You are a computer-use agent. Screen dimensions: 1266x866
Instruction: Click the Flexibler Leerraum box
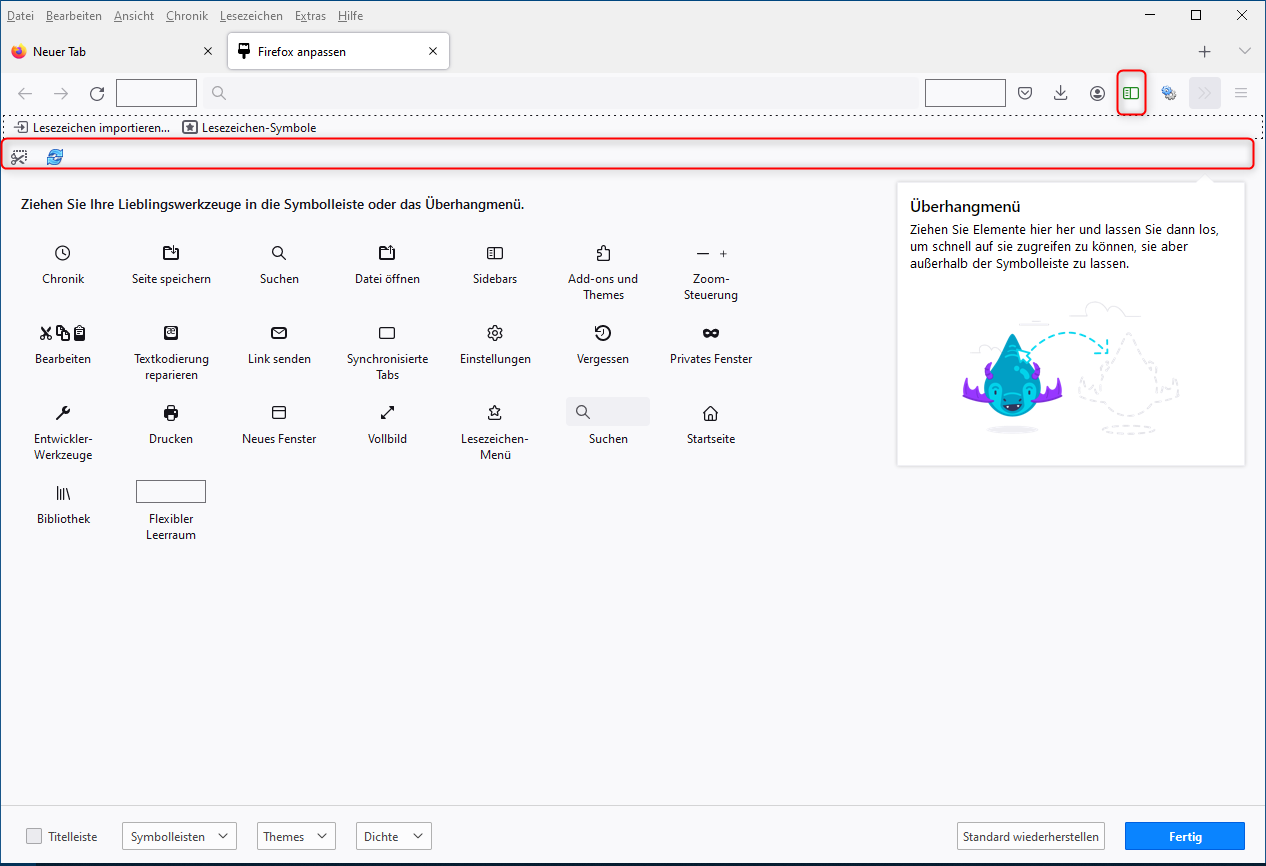pos(171,491)
